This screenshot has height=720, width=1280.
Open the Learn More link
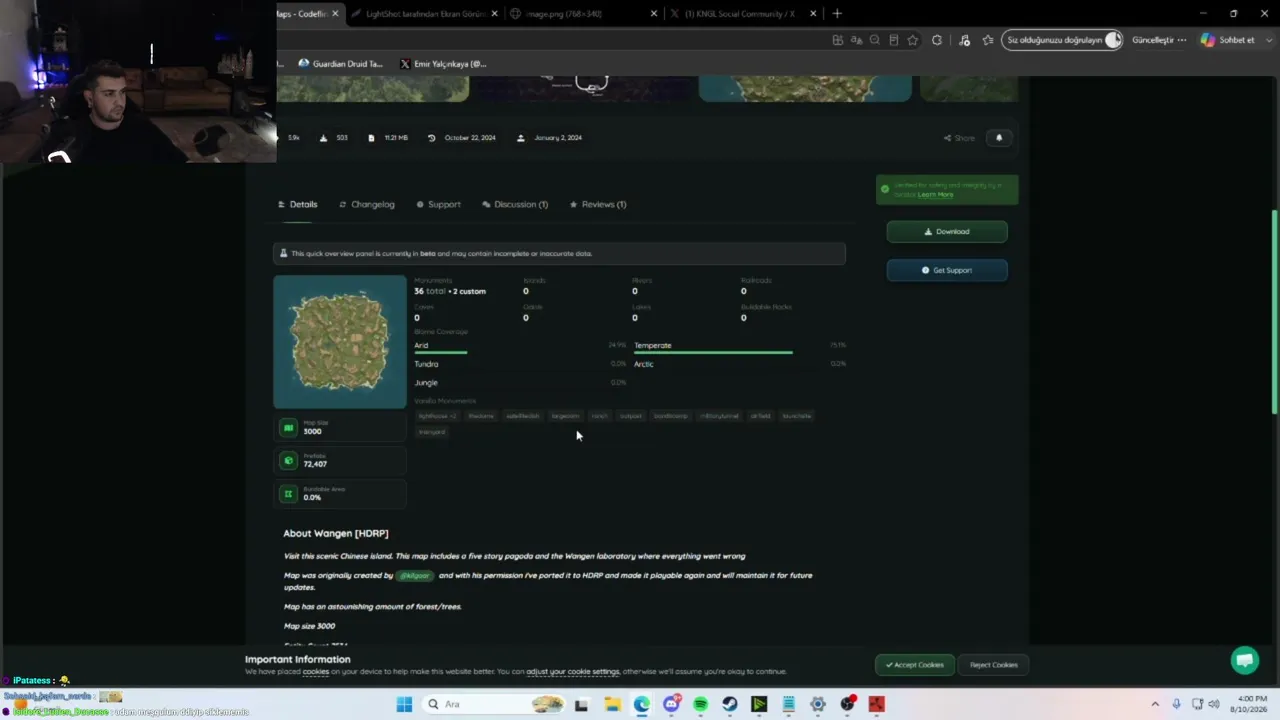[935, 194]
